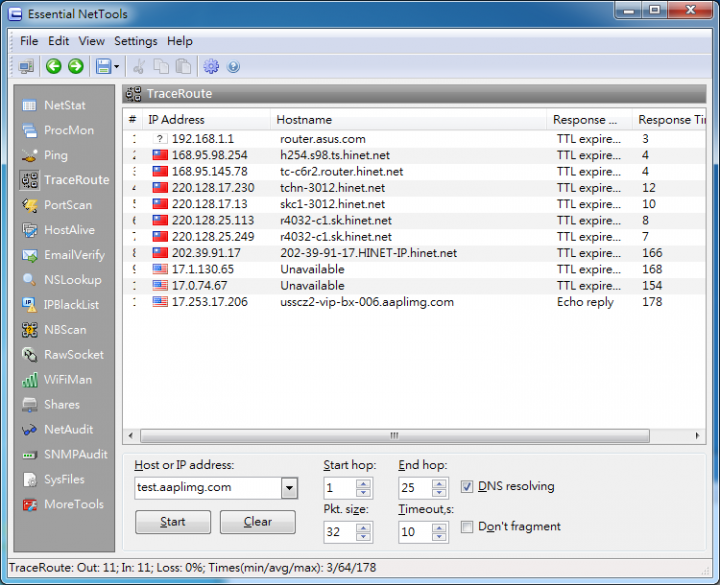Click the Cut scissors toolbar icon
The width and height of the screenshot is (720, 585).
tap(139, 67)
